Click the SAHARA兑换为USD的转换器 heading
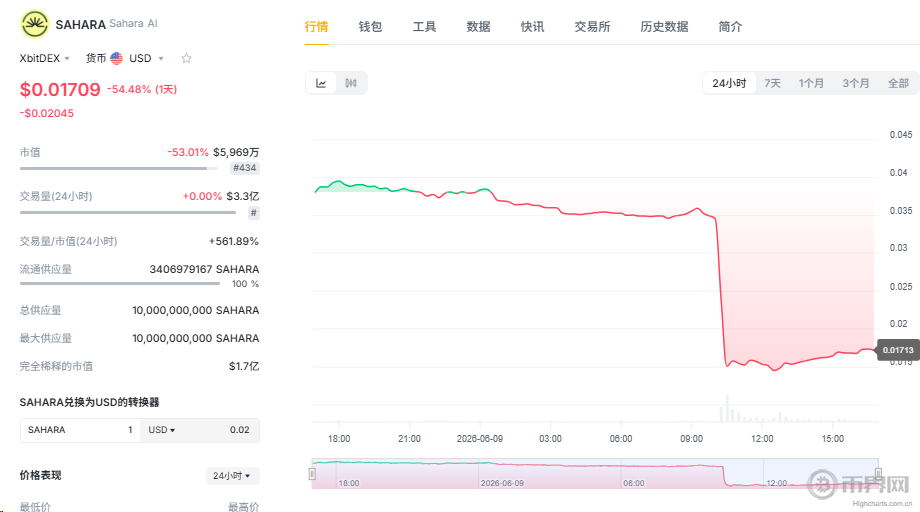920x512 pixels. pos(89,402)
